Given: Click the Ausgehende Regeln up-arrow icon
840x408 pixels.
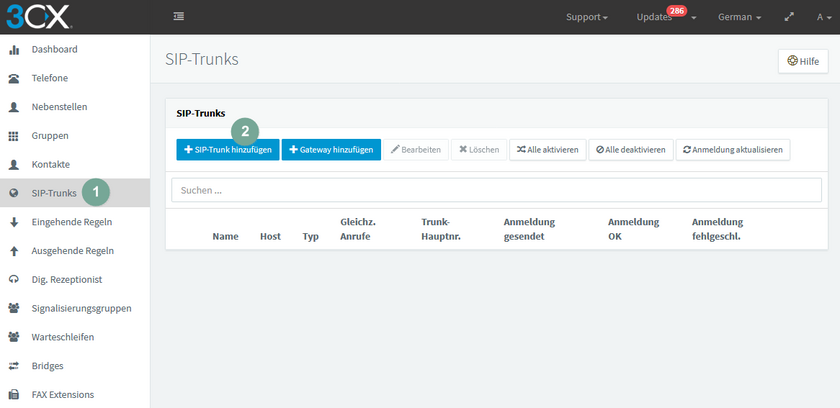Looking at the screenshot, I should coord(14,251).
